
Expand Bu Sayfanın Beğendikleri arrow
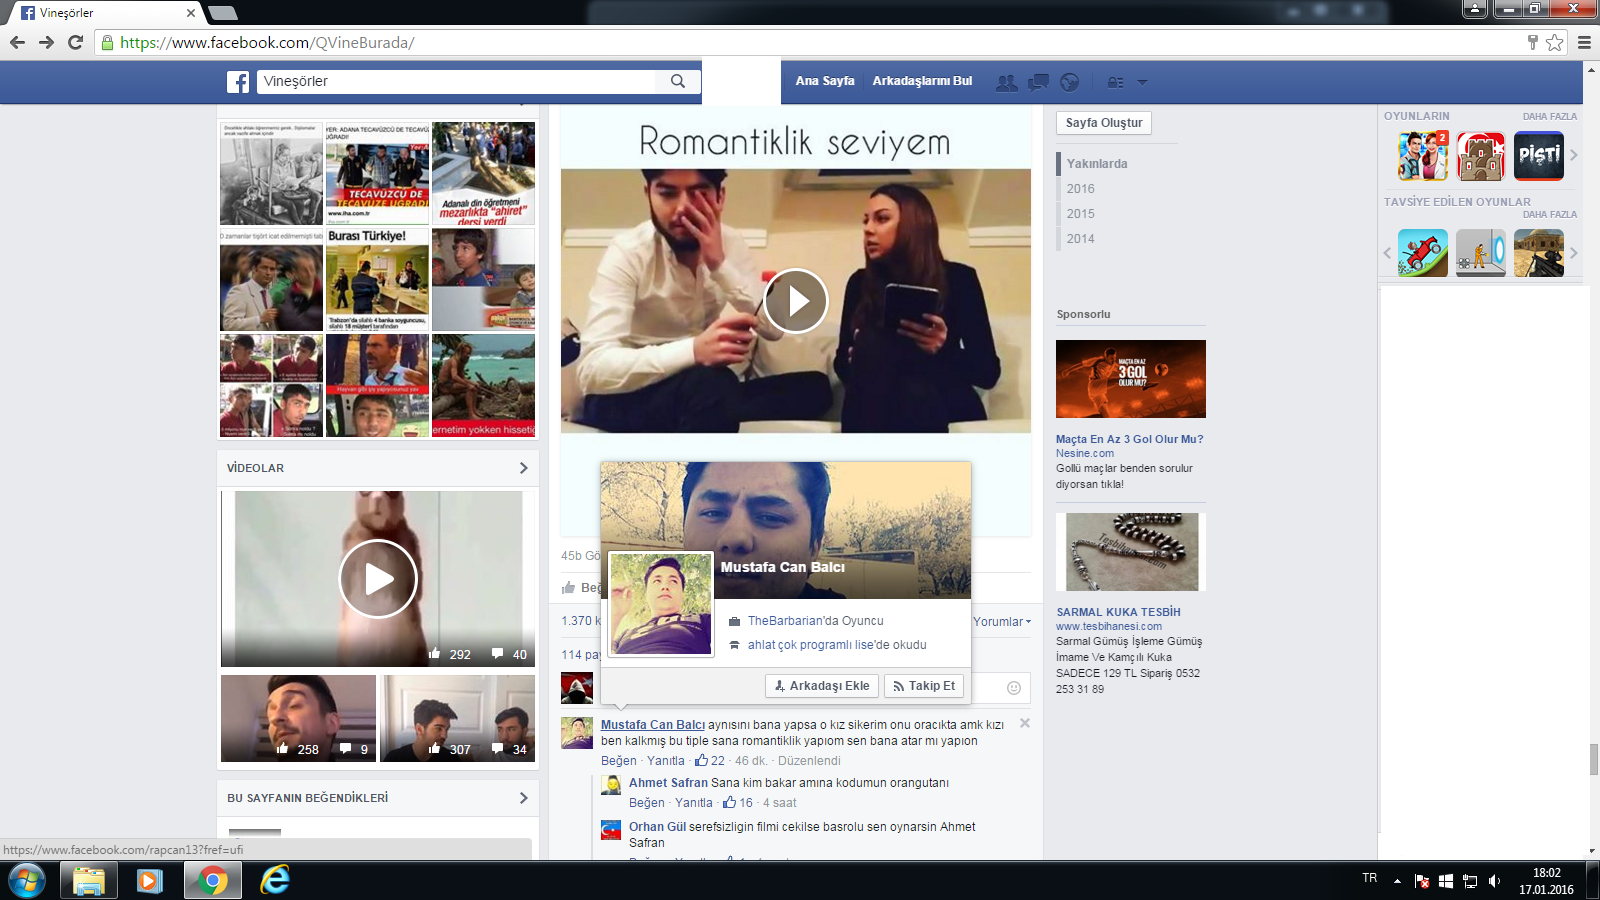coord(523,798)
